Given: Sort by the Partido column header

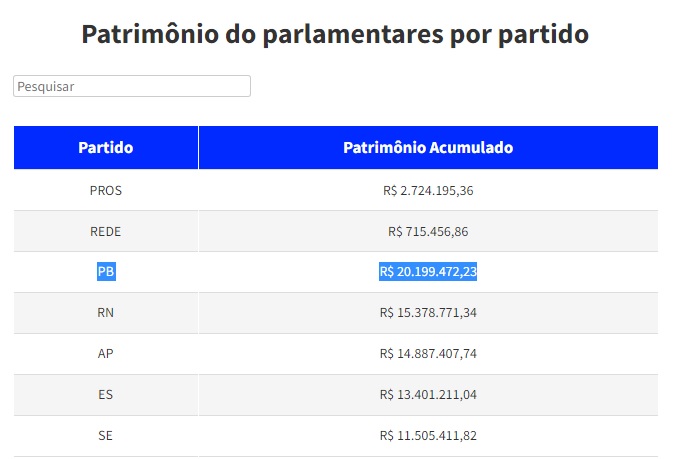Looking at the screenshot, I should point(106,148).
